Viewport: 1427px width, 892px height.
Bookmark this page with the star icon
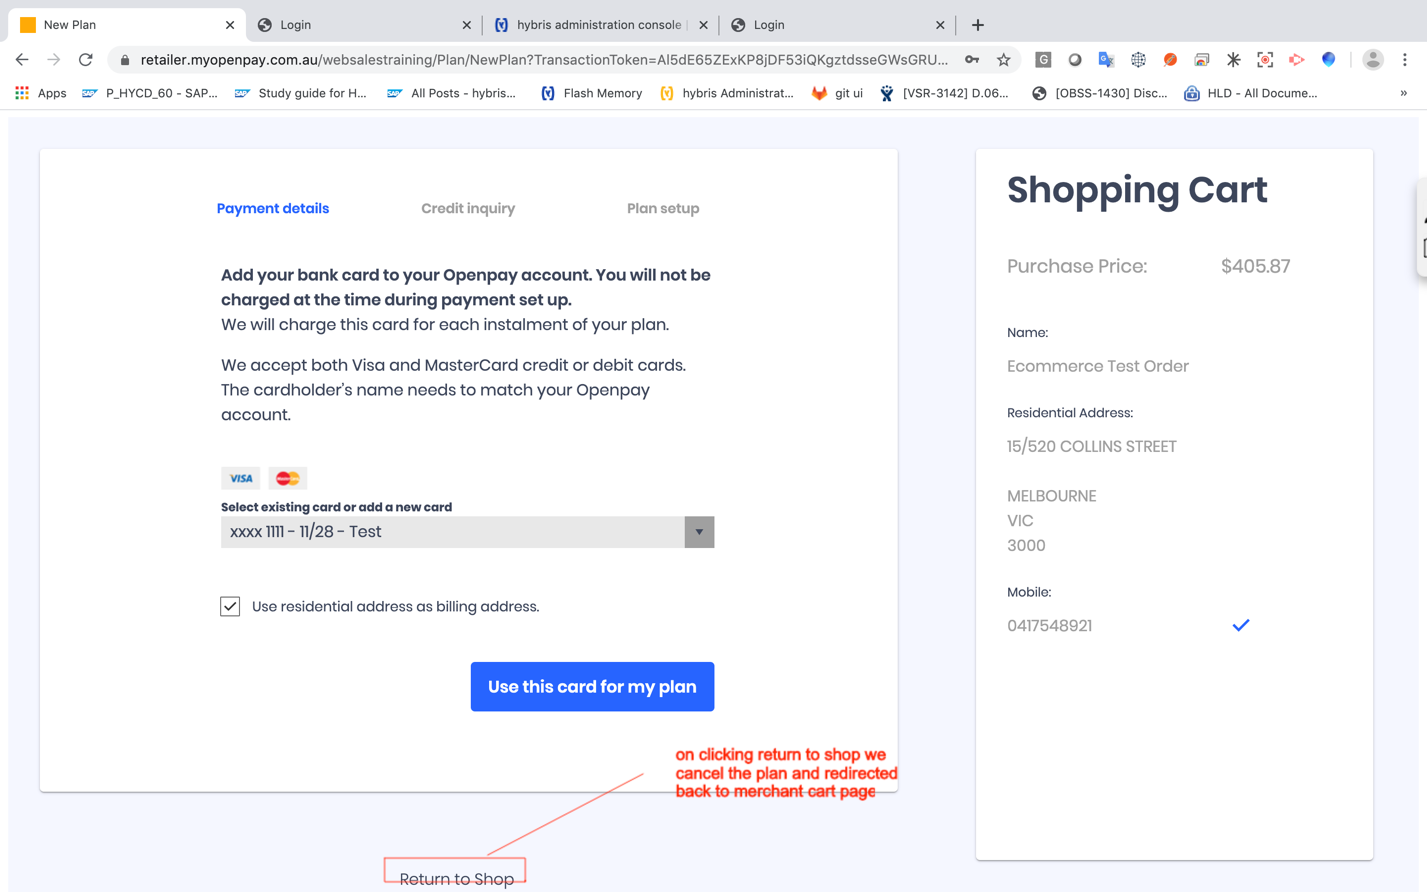(1003, 60)
